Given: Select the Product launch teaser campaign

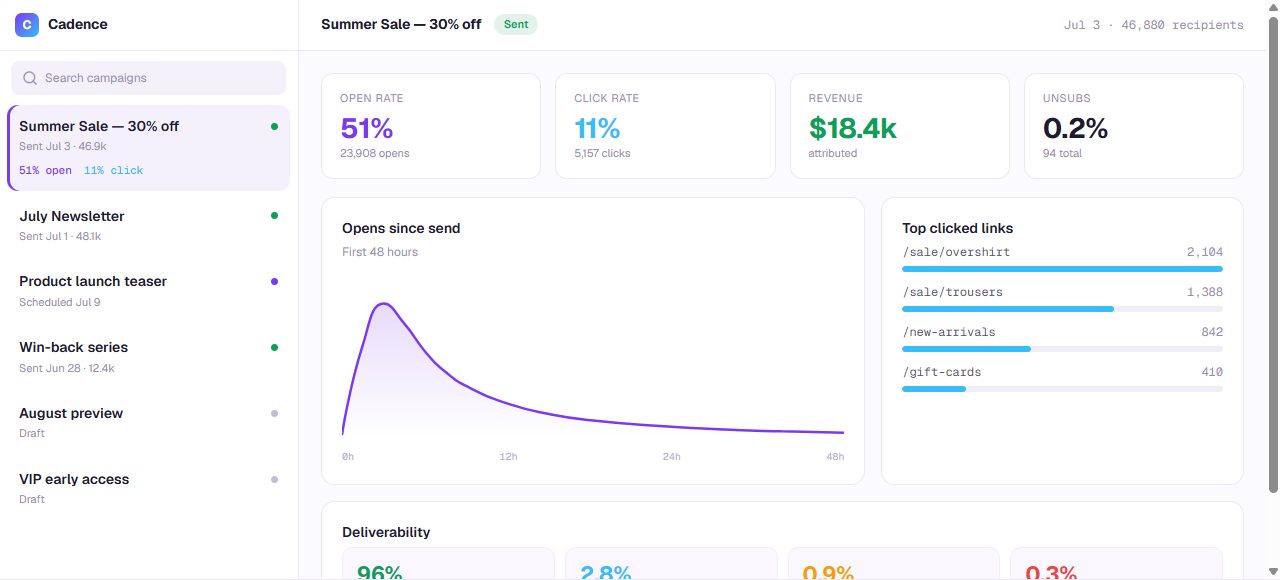Looking at the screenshot, I should pyautogui.click(x=148, y=292).
